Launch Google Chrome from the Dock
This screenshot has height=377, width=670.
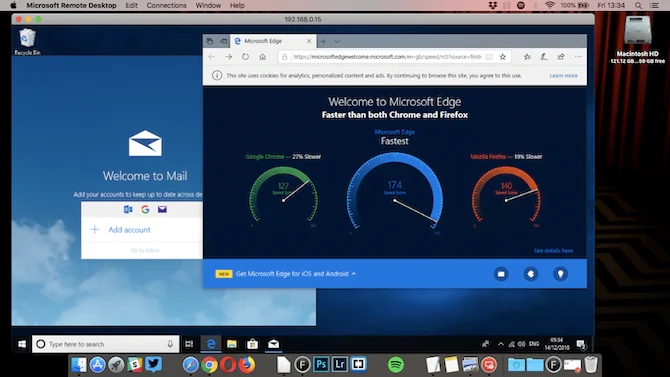click(x=209, y=365)
